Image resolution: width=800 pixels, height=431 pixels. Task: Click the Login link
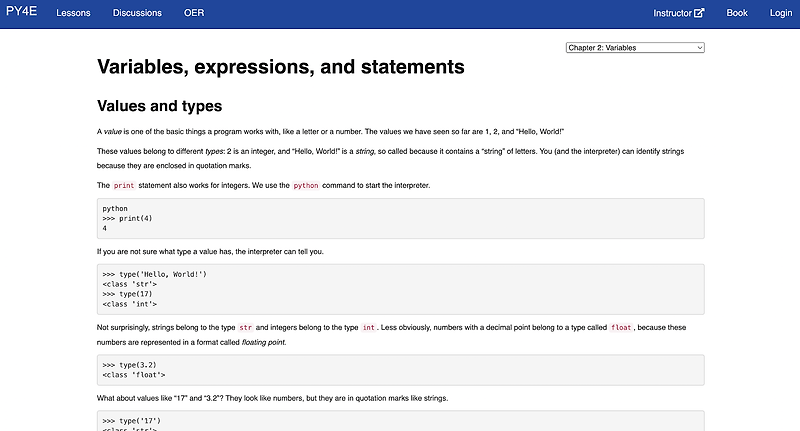pyautogui.click(x=780, y=13)
